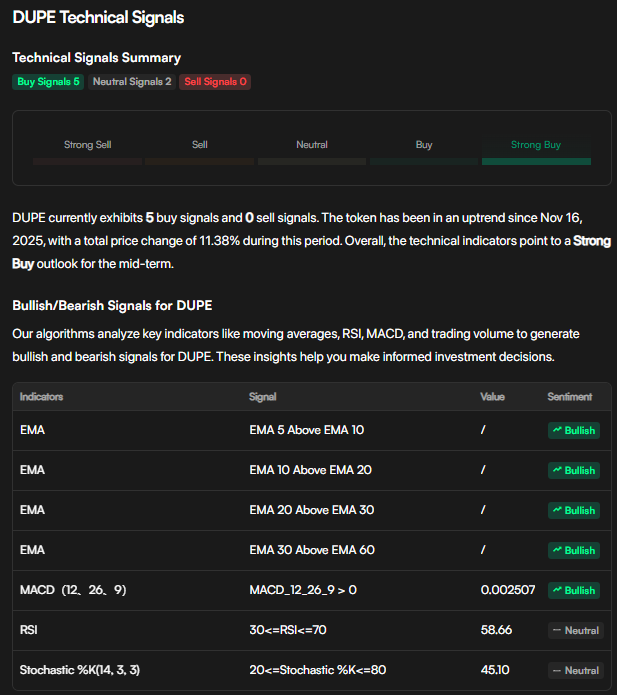
Task: Click the 'EMA 5 Above EMA 10' signal cell
Action: [x=307, y=430]
